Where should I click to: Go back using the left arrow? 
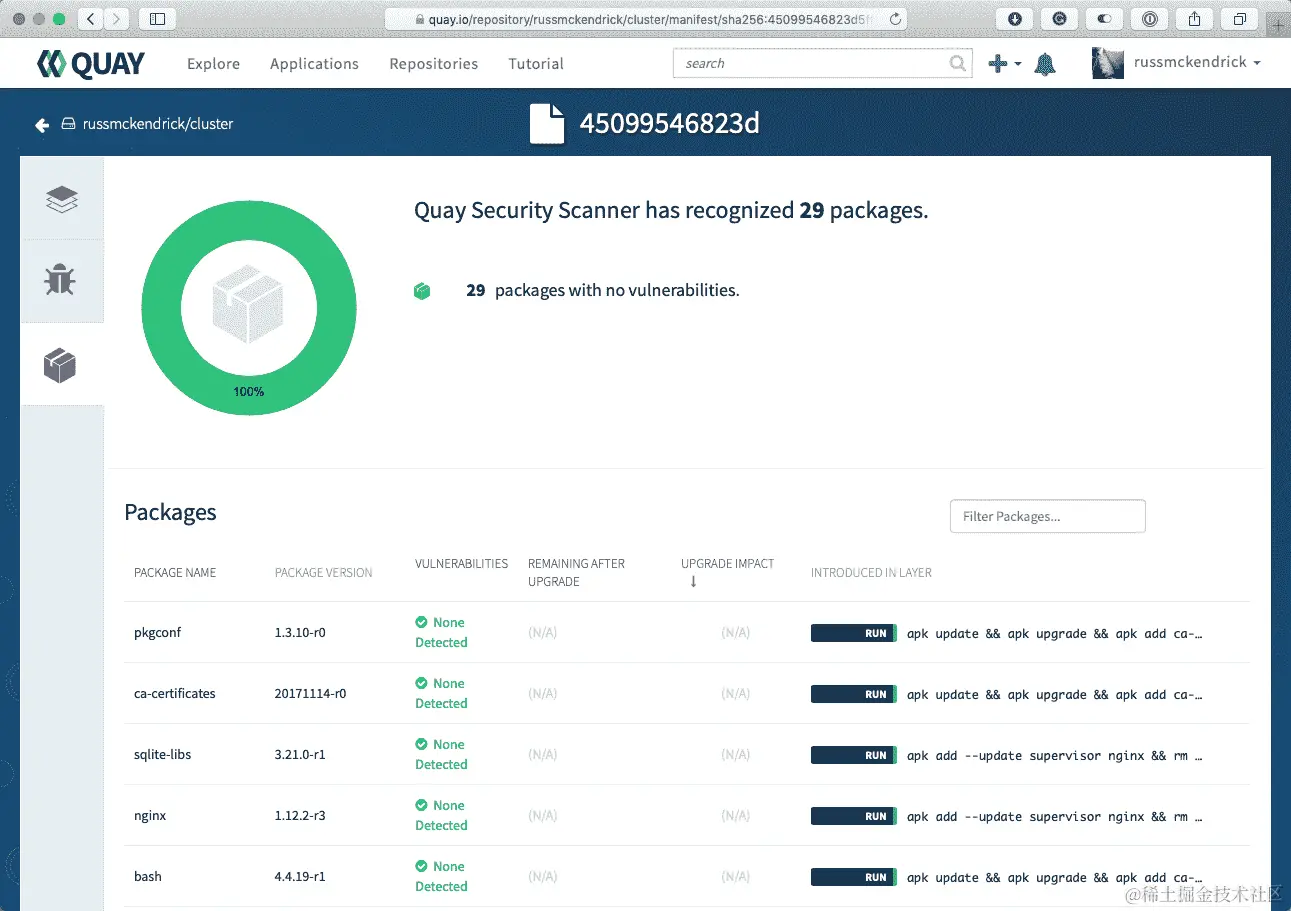click(42, 125)
